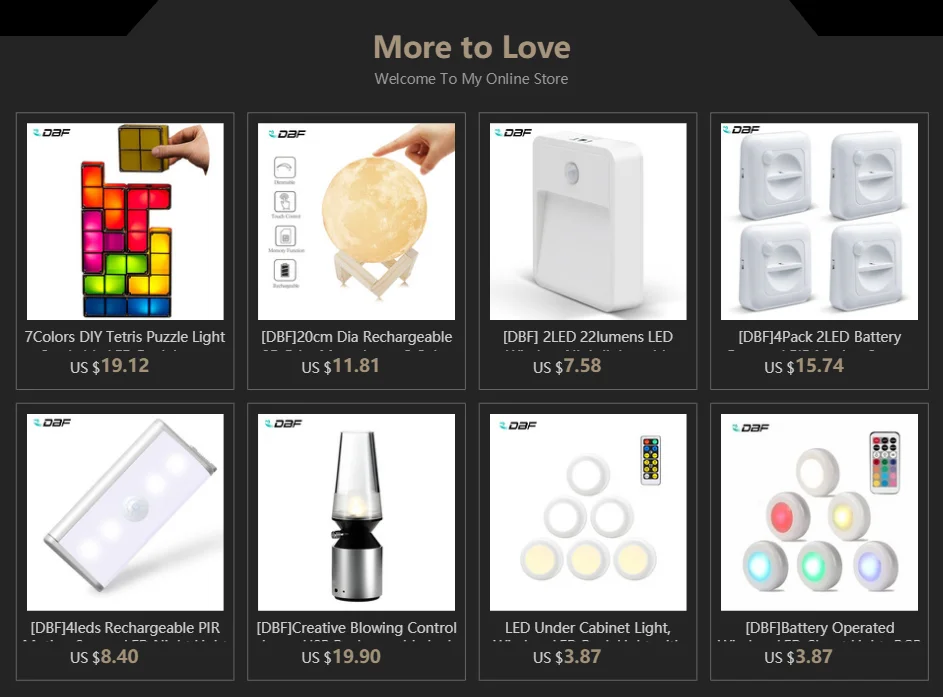Click the [DBF] 2LED 22lumens LED title

pyautogui.click(x=588, y=337)
